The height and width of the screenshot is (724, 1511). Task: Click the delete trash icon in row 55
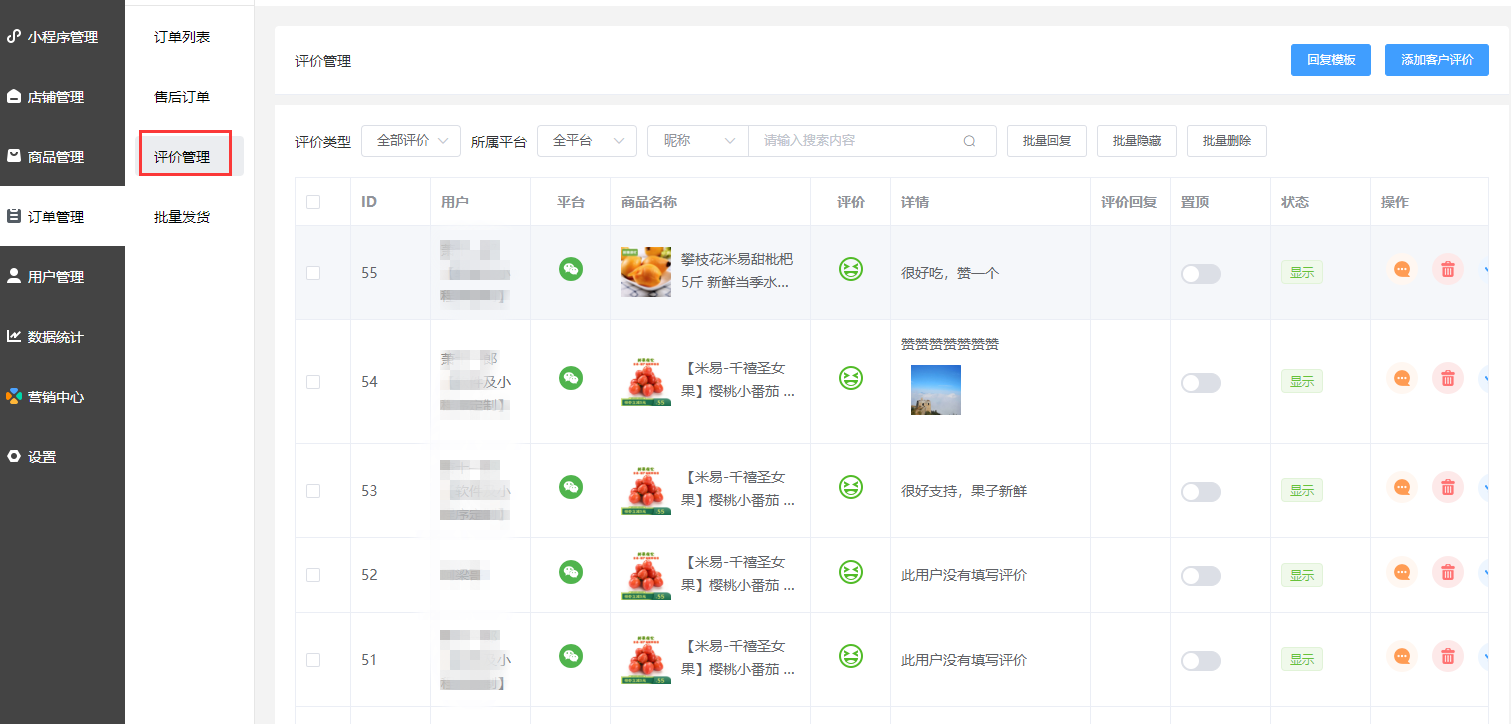[x=1447, y=270]
